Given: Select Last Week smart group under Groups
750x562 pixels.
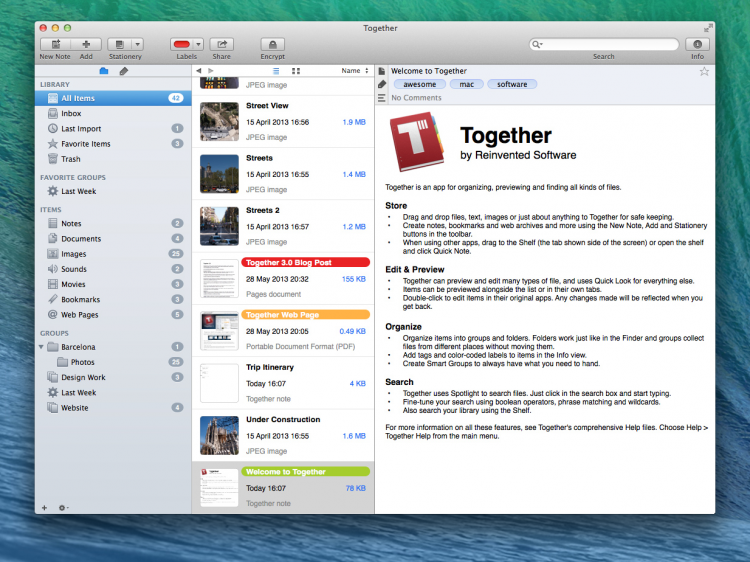Looking at the screenshot, I should tap(113, 393).
